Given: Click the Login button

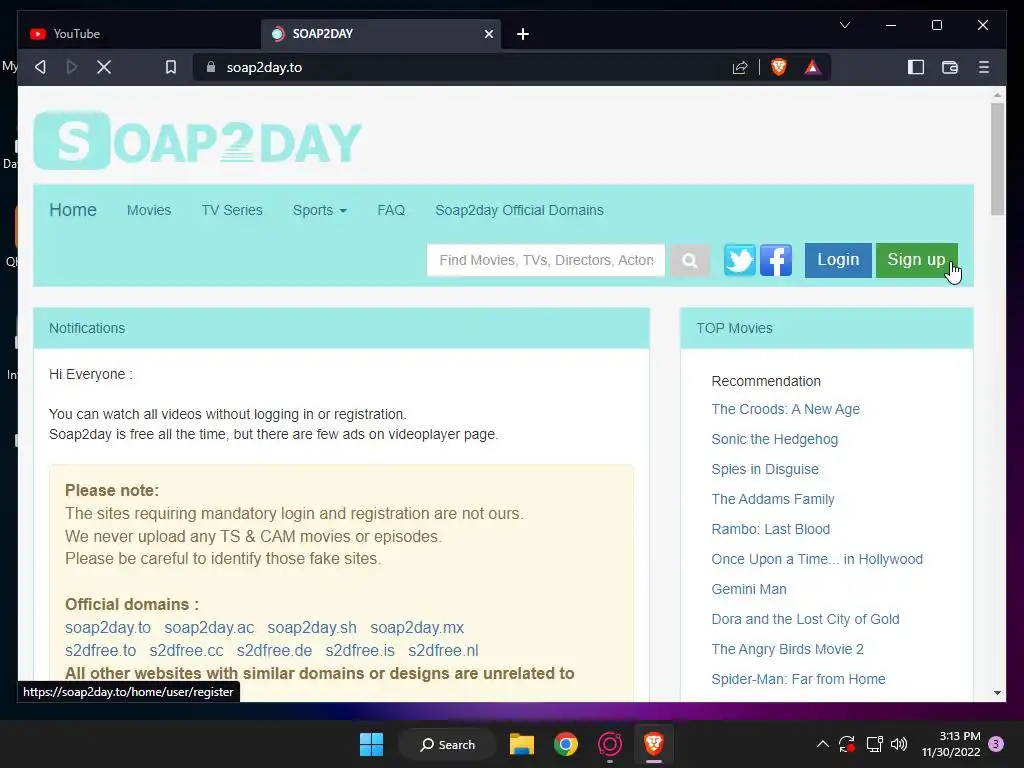Looking at the screenshot, I should 838,260.
